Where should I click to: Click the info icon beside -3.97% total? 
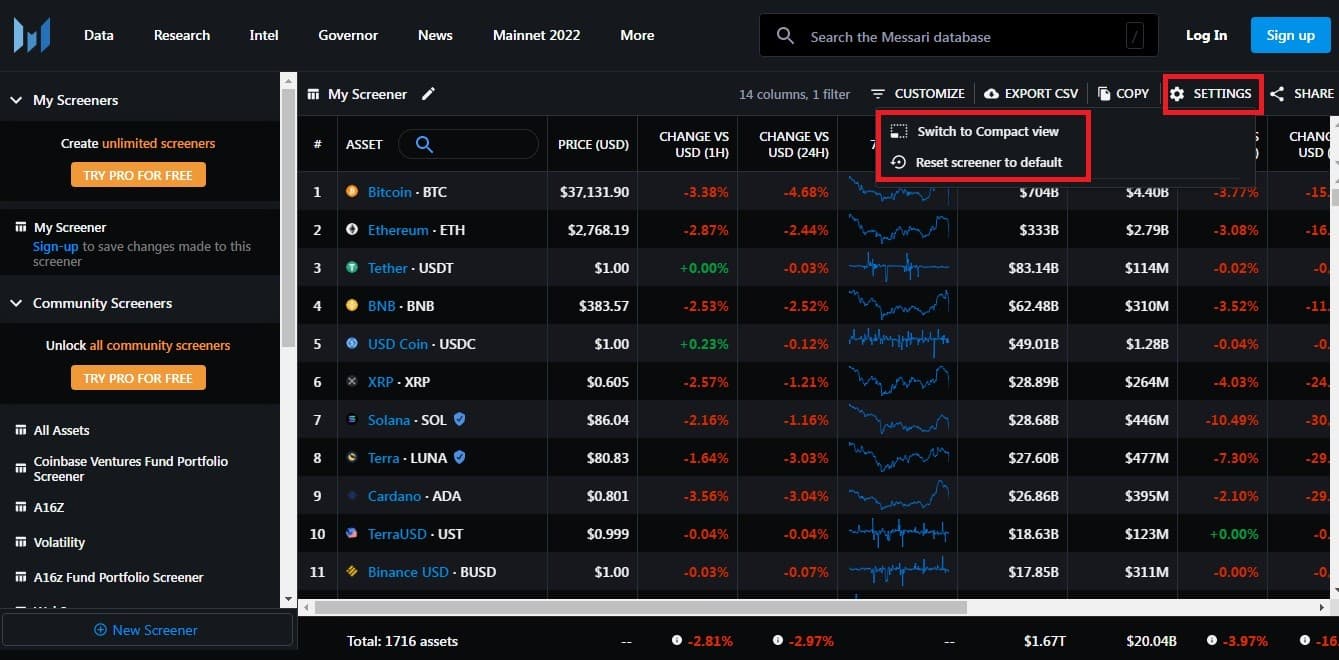1213,641
